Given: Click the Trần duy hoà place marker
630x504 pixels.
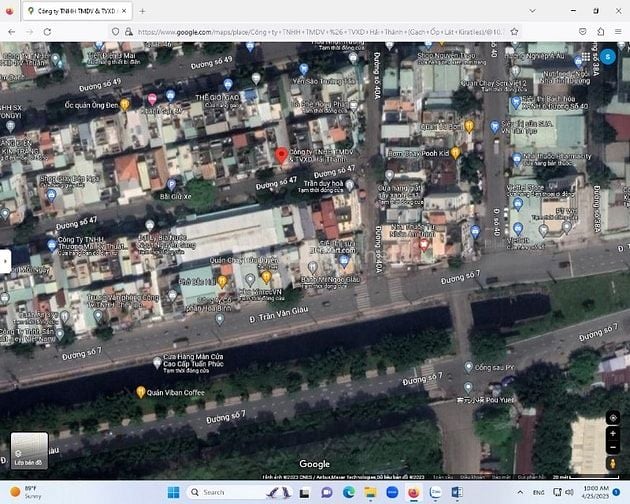Looking at the screenshot, I should click(x=350, y=185).
